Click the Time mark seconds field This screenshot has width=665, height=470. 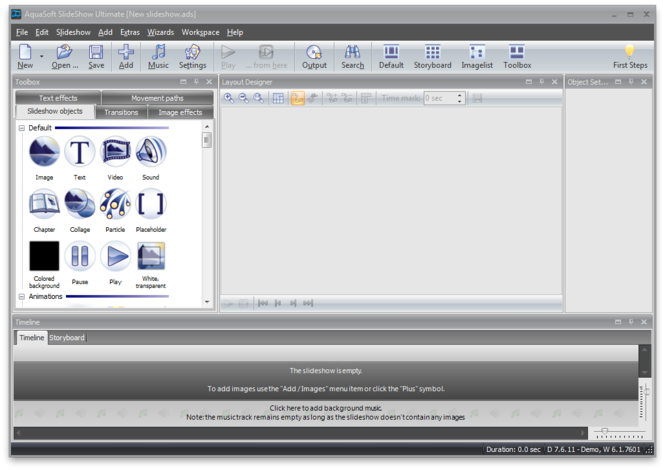tap(440, 98)
